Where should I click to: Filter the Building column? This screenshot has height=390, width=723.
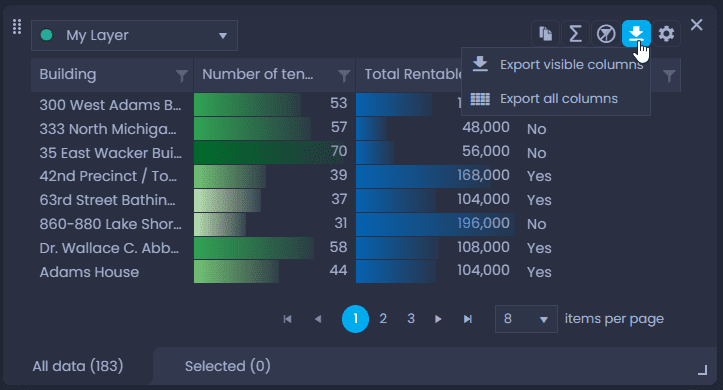182,75
